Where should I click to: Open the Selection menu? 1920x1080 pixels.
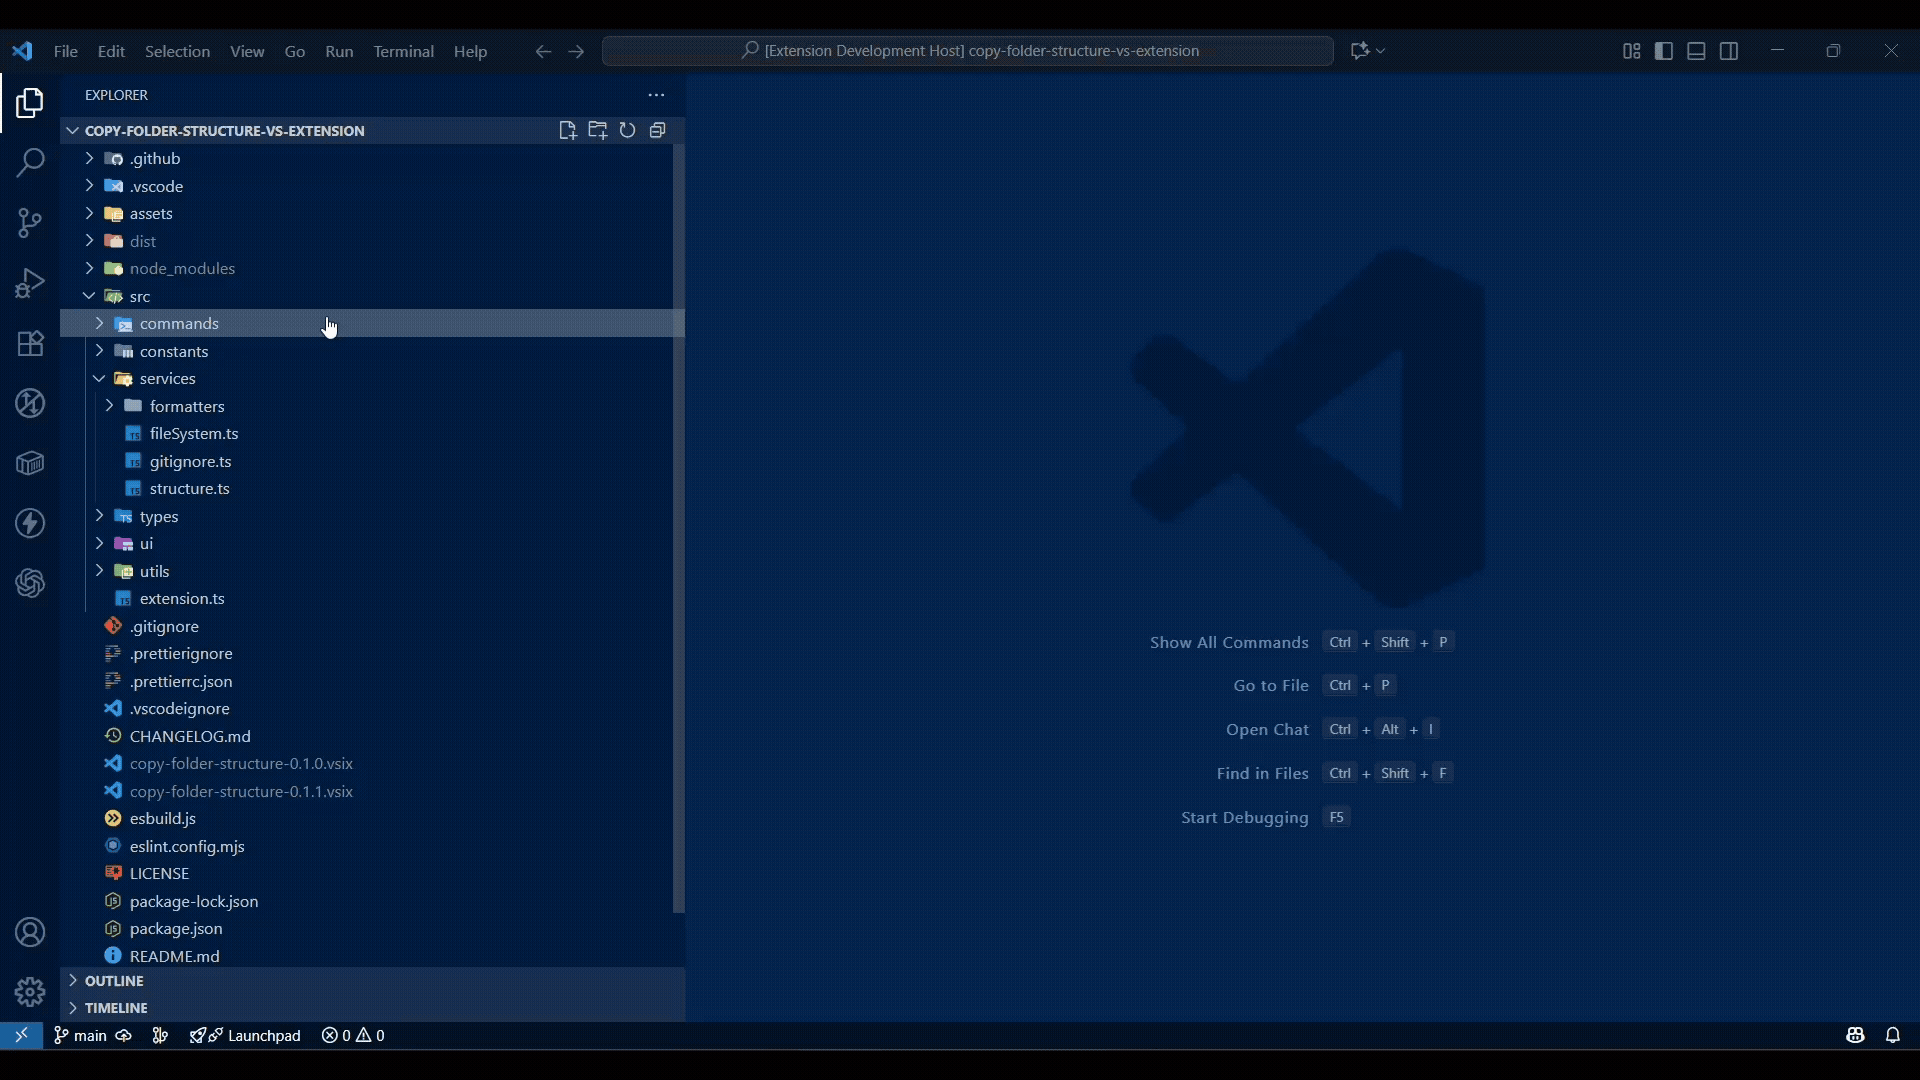tap(178, 51)
